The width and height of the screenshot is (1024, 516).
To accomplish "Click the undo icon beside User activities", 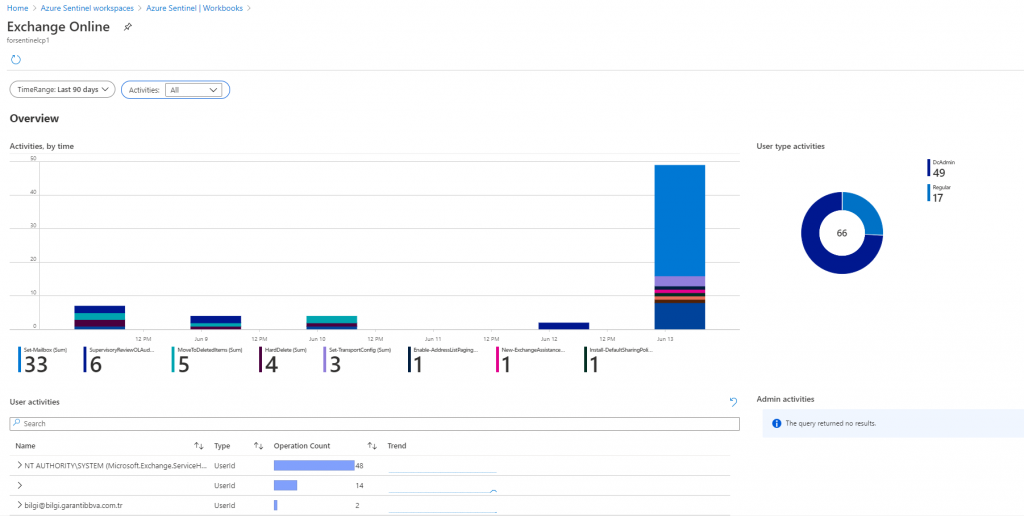I will click(733, 402).
